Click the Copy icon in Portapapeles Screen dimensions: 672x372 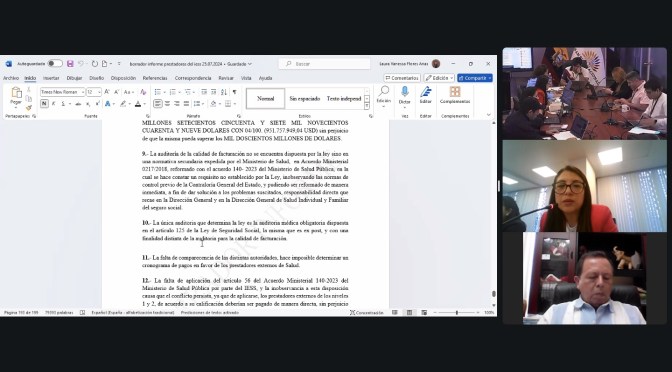(29, 99)
